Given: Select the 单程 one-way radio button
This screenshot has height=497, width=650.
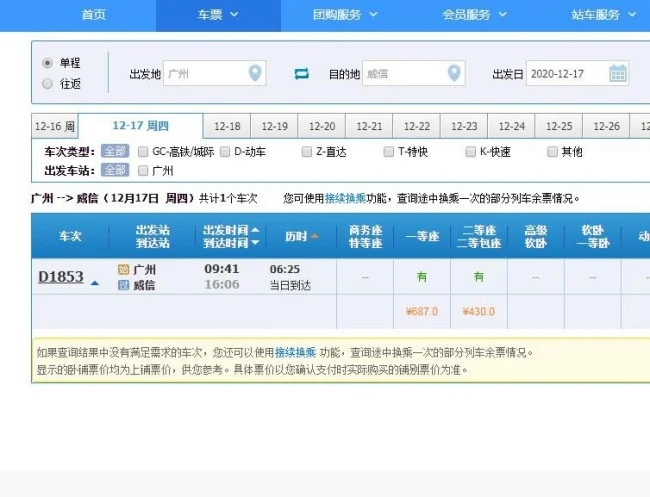Looking at the screenshot, I should tap(47, 63).
